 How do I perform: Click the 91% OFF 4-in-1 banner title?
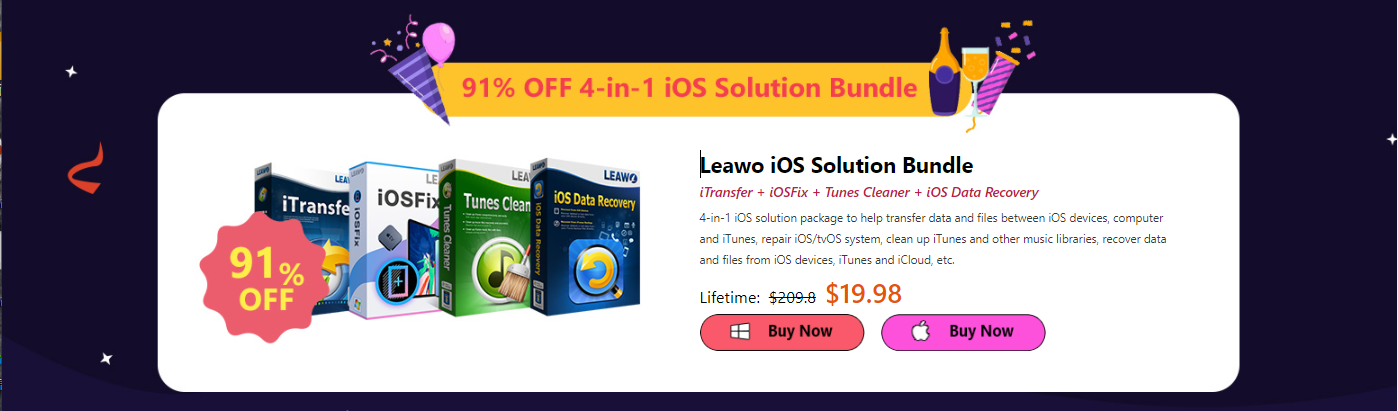click(690, 87)
